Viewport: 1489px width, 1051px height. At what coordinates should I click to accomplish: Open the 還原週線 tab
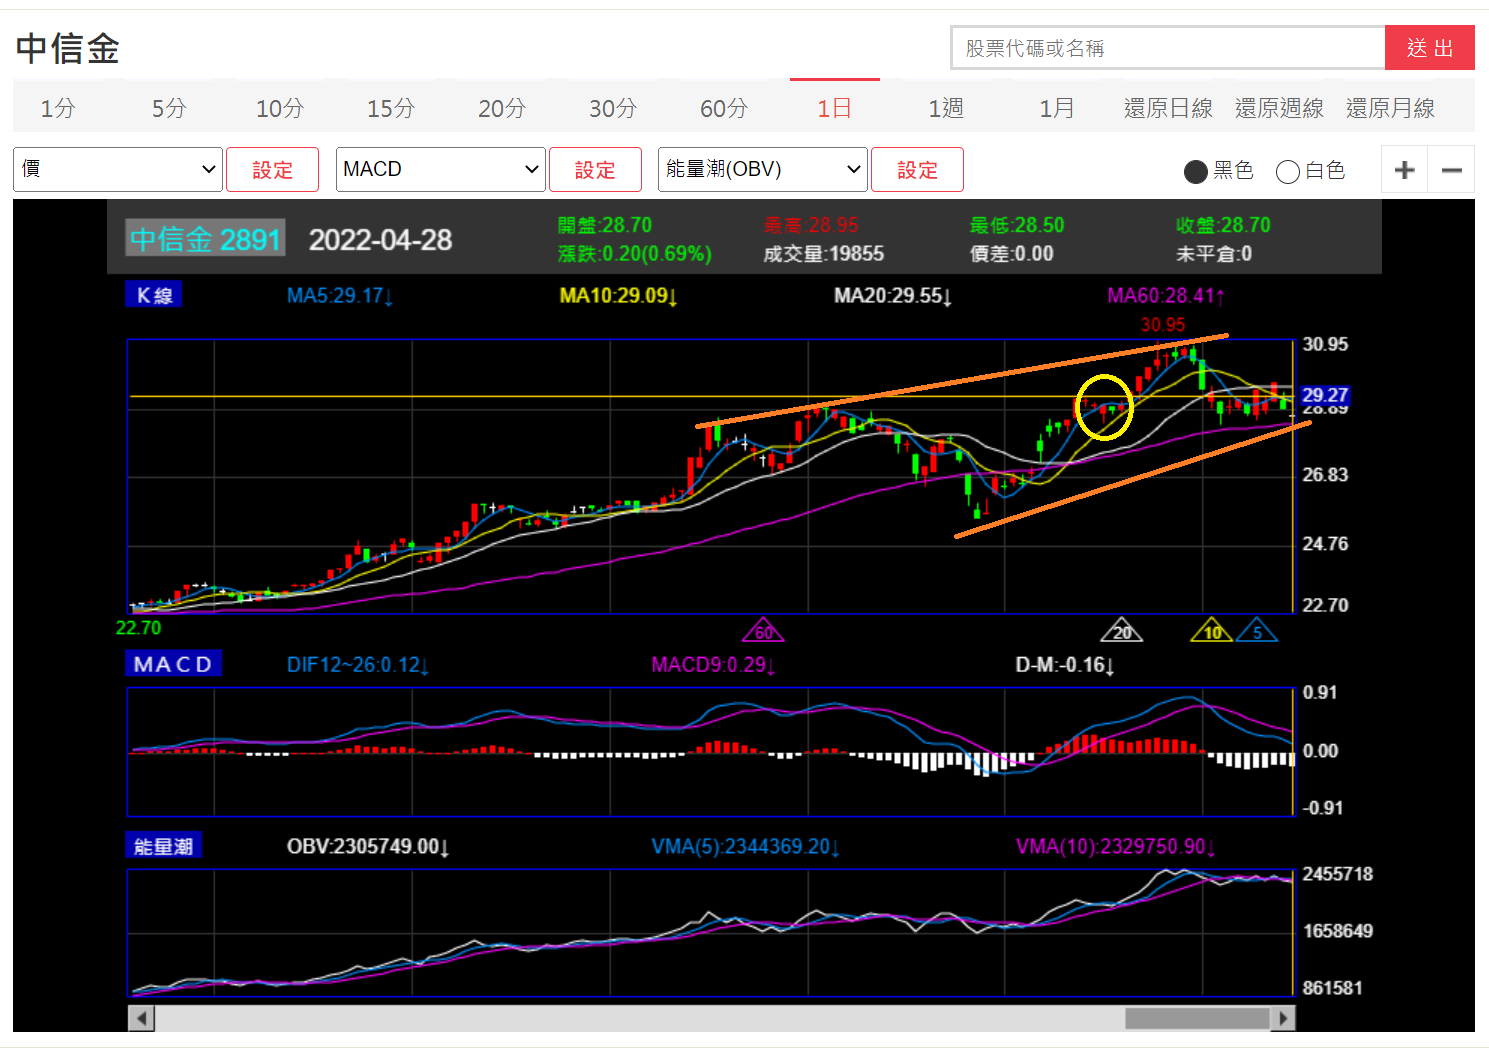1279,108
